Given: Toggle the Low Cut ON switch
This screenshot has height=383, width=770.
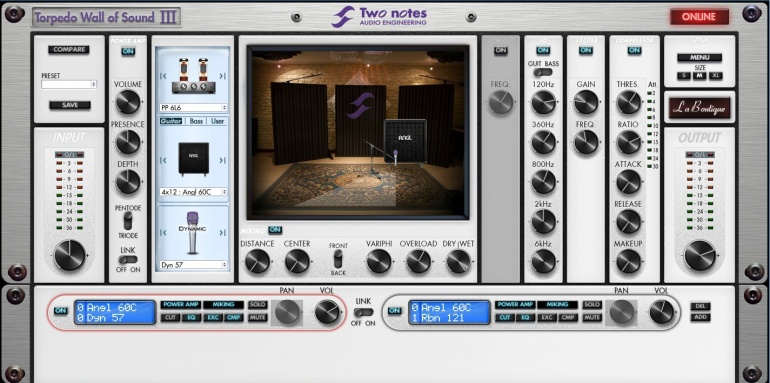Looking at the screenshot, I should point(500,50).
